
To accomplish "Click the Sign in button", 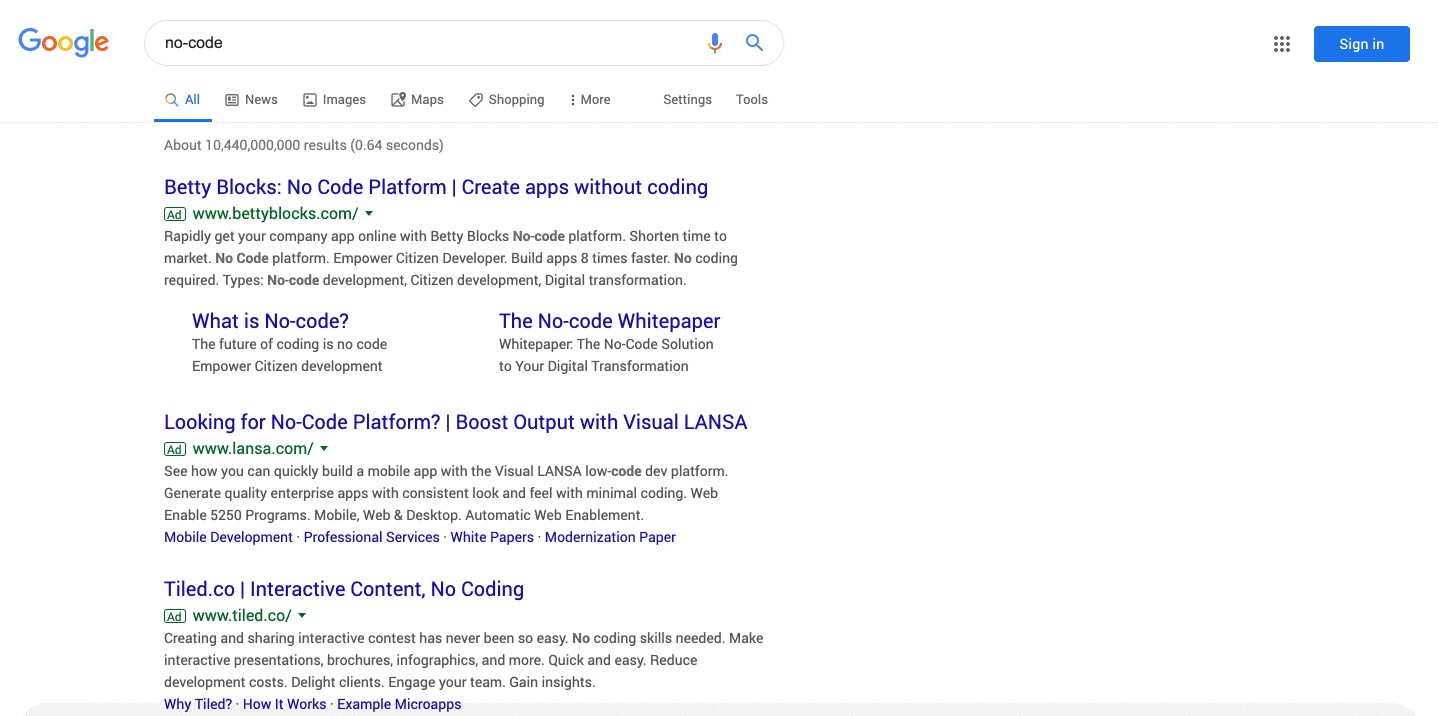I will (1361, 44).
